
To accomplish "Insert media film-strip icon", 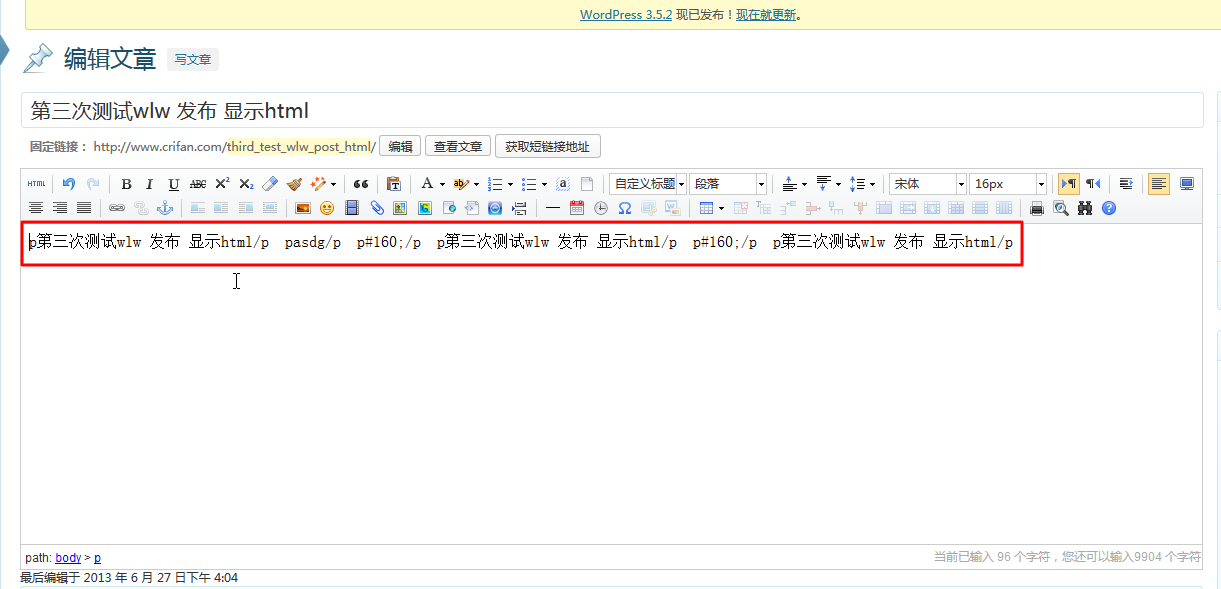I will tap(352, 208).
